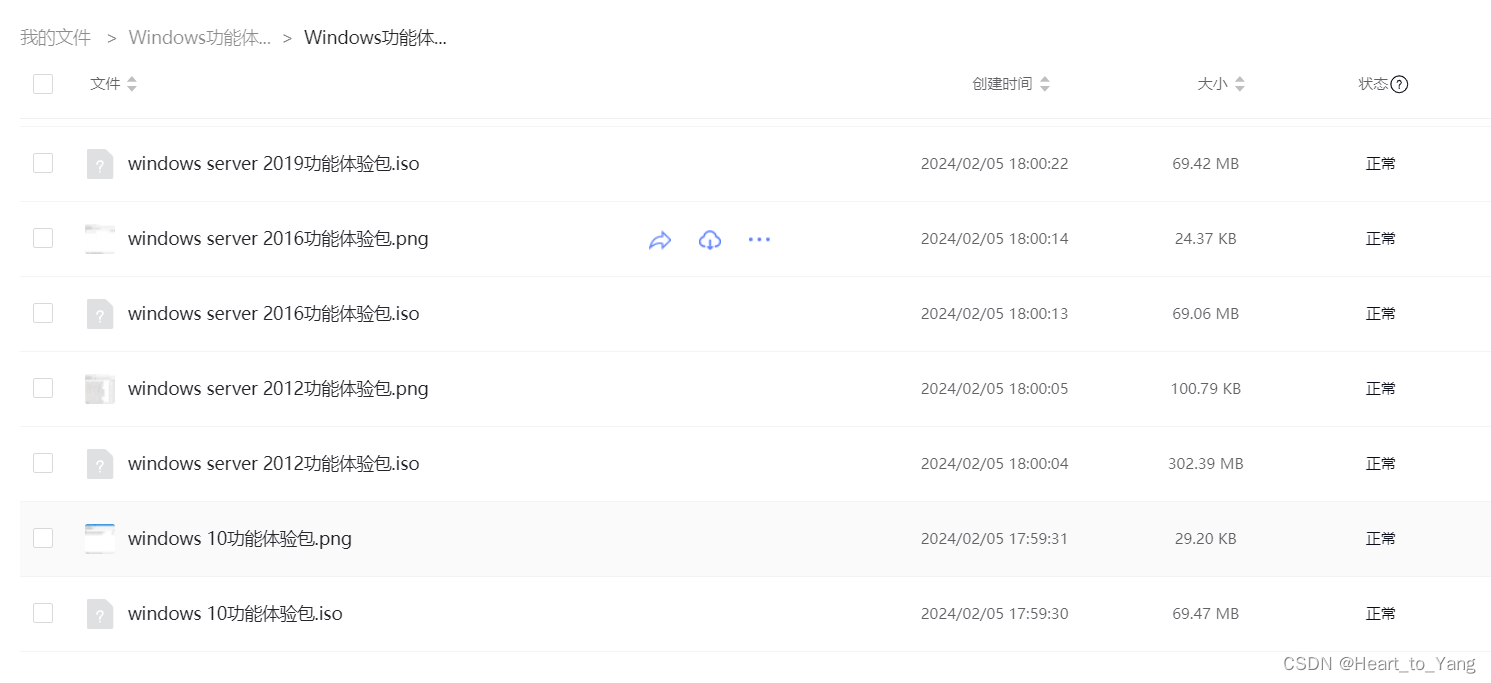The image size is (1491, 683).
Task: Open windows 10功能体验包.png thumbnail preview
Action: point(100,538)
